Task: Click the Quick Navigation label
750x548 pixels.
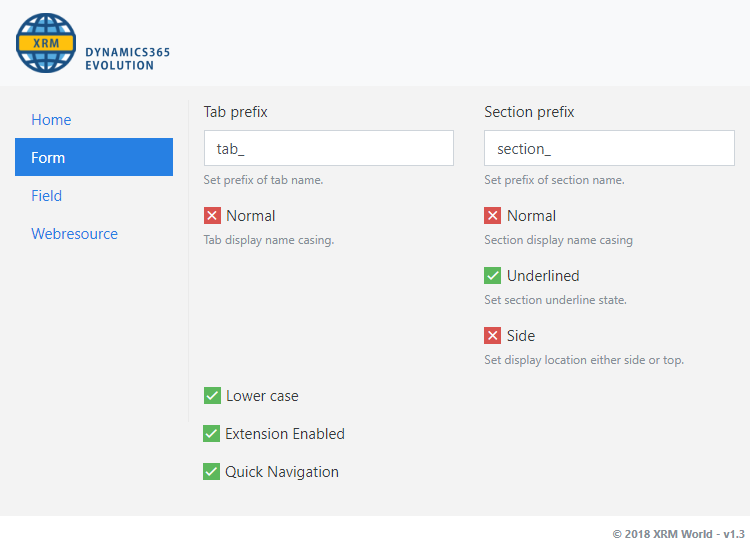Action: [x=282, y=472]
